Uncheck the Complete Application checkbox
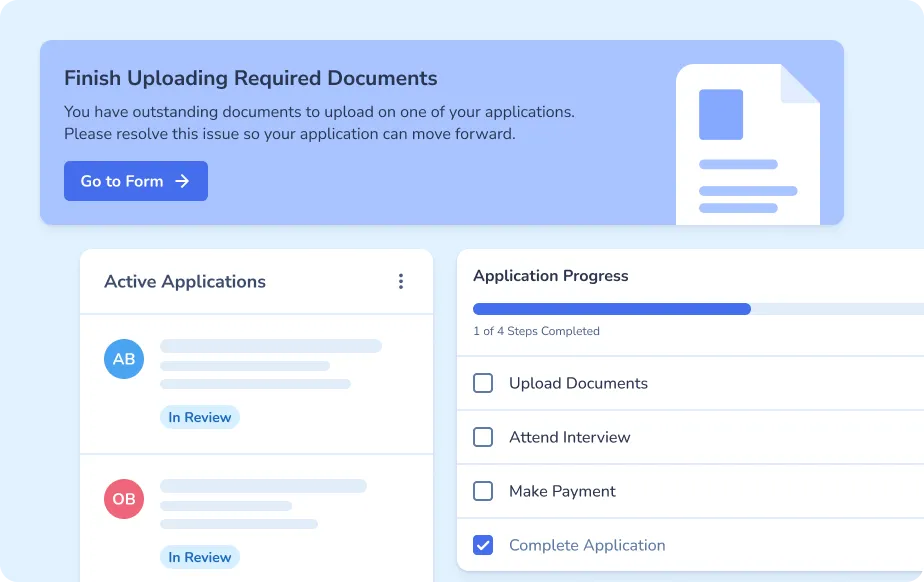Viewport: 924px width, 582px height. click(x=483, y=545)
